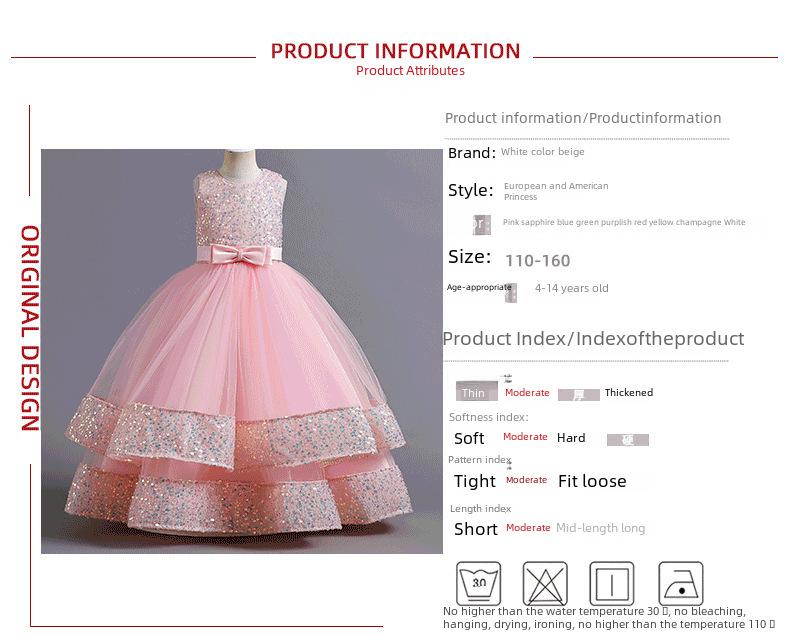Click the hang dry square icon
Screen dimensions: 790x636
(612, 583)
